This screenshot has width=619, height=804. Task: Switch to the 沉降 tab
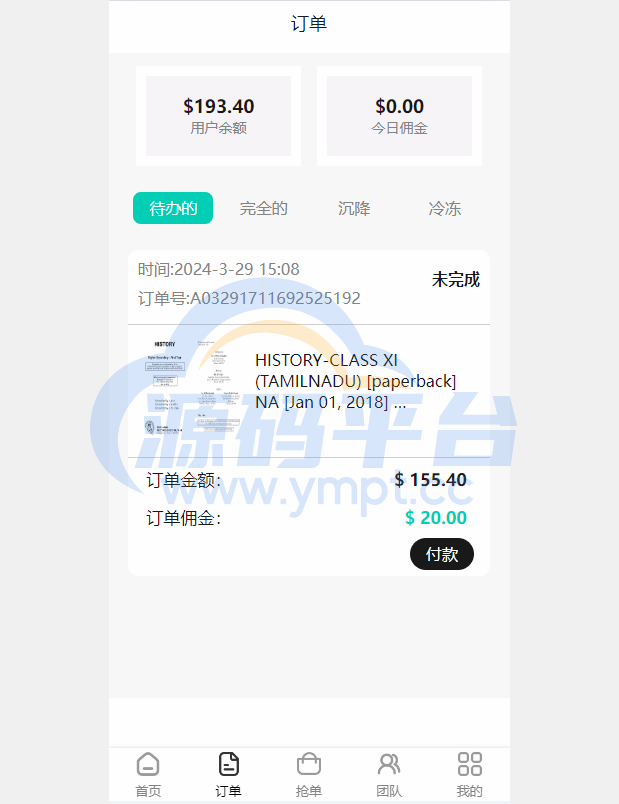[354, 209]
